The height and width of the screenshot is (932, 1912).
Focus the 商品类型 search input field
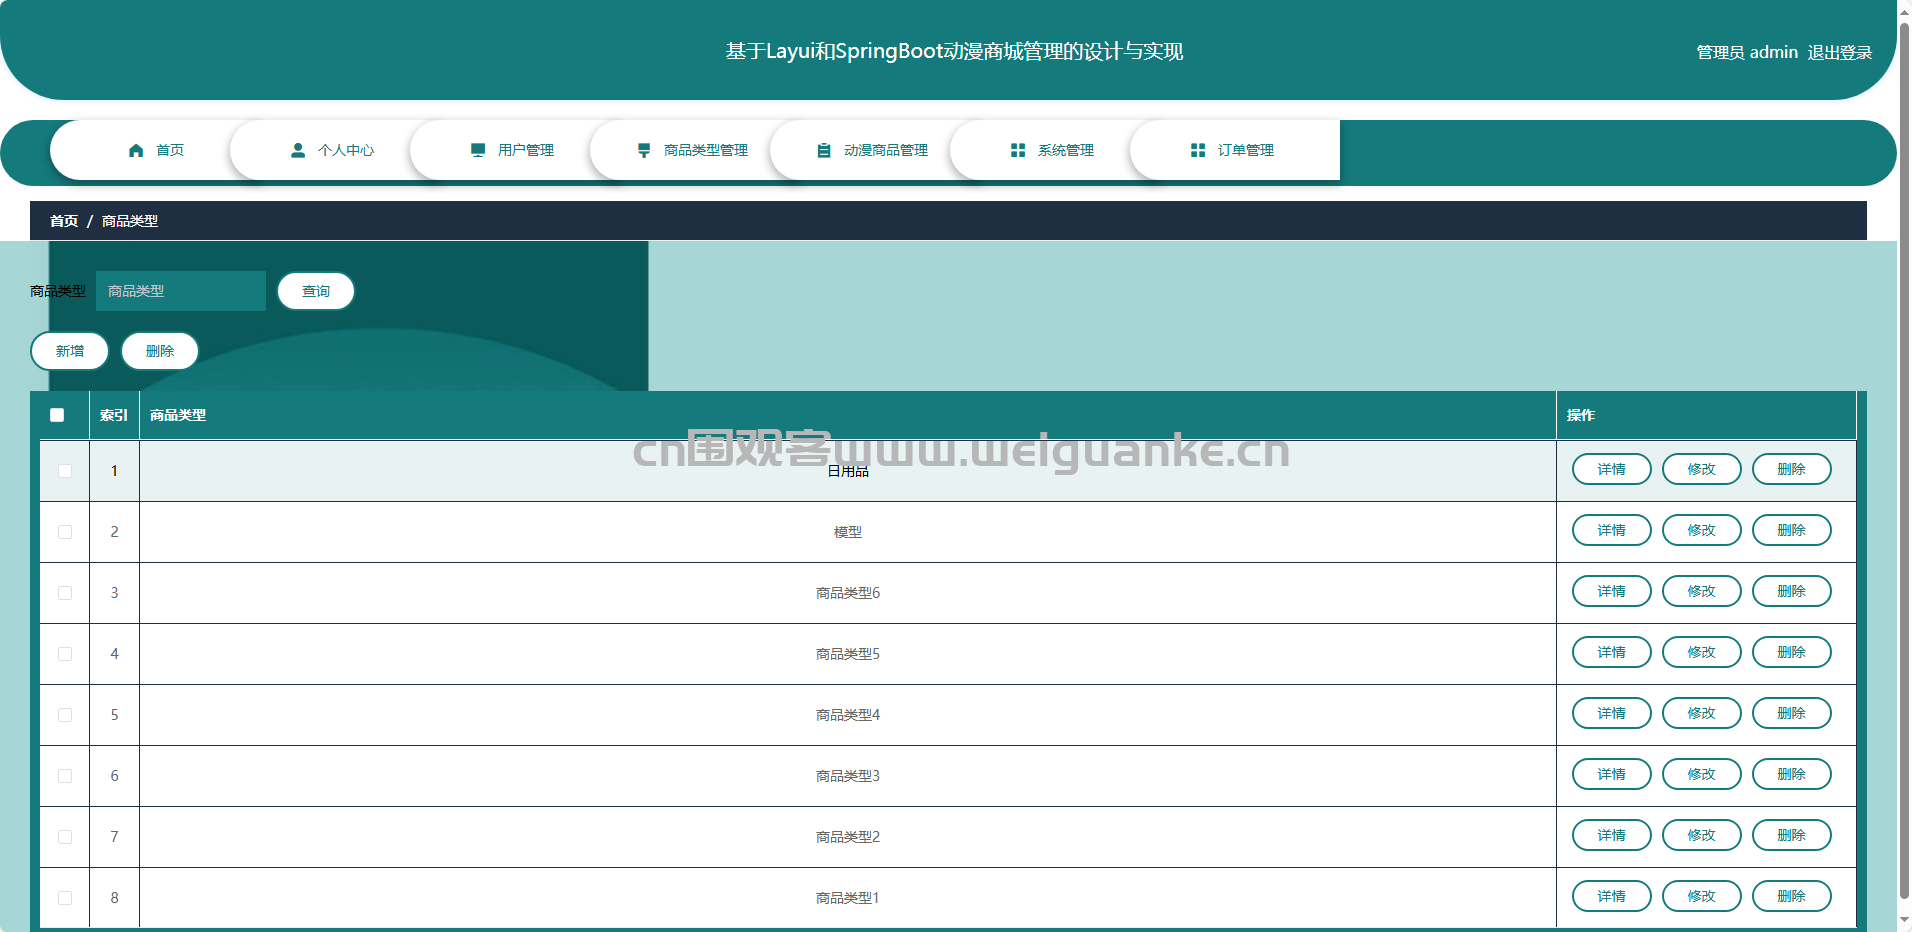[x=181, y=291]
